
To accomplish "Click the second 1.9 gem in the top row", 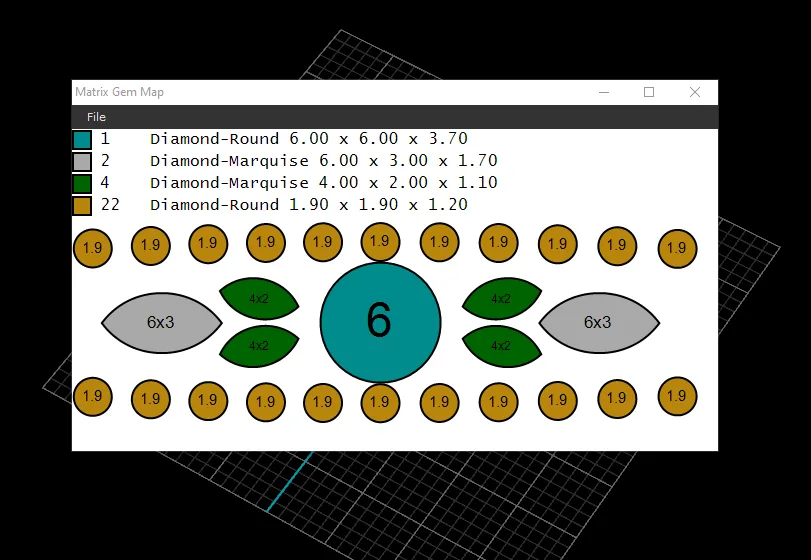I will pyautogui.click(x=151, y=245).
